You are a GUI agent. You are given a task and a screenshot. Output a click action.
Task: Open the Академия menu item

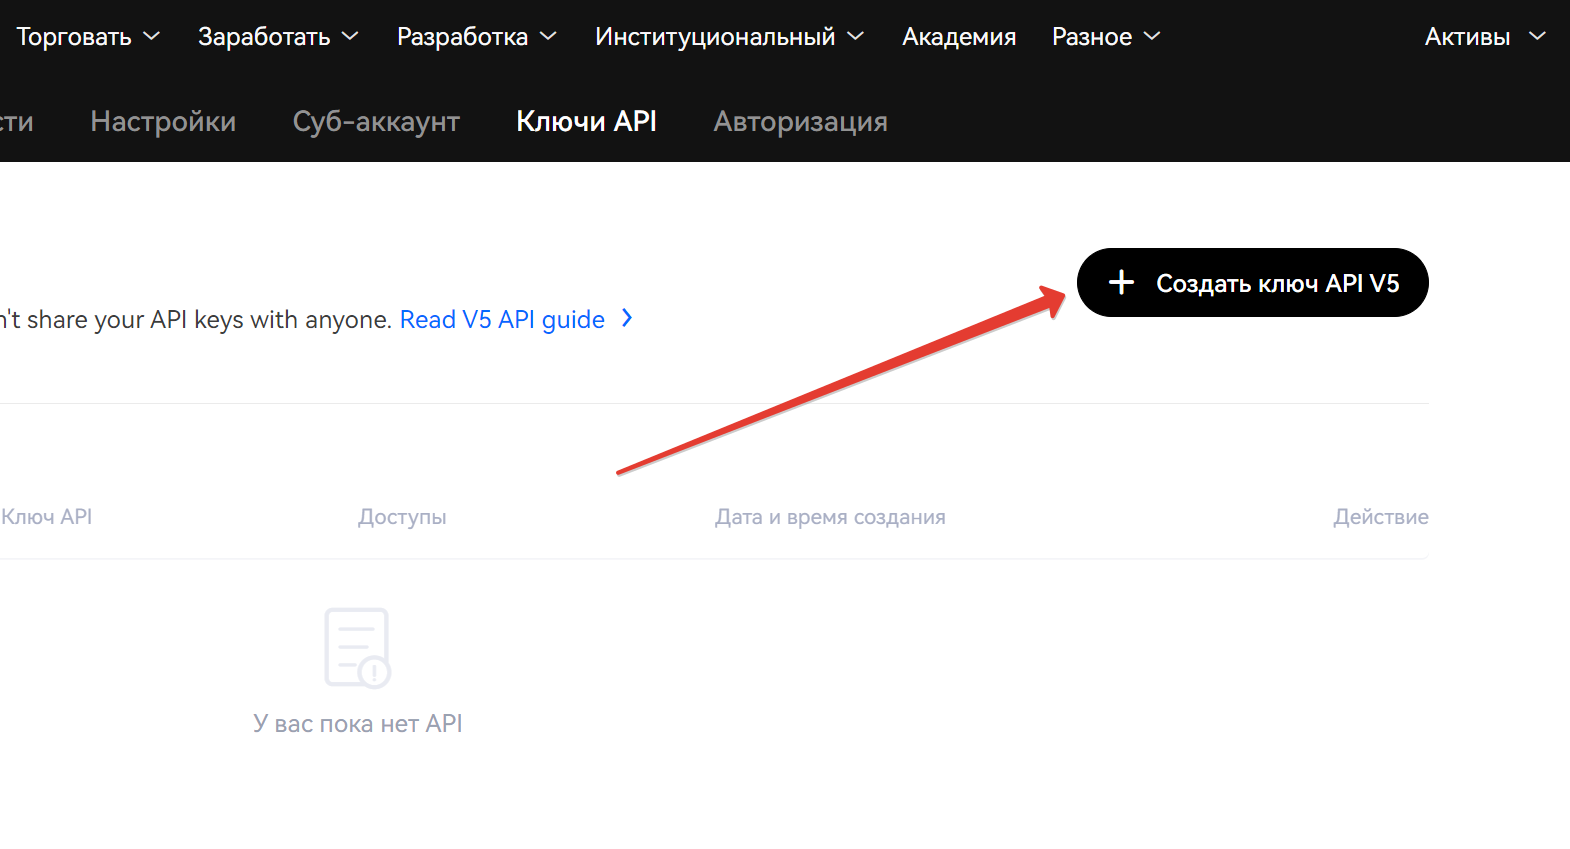point(959,37)
